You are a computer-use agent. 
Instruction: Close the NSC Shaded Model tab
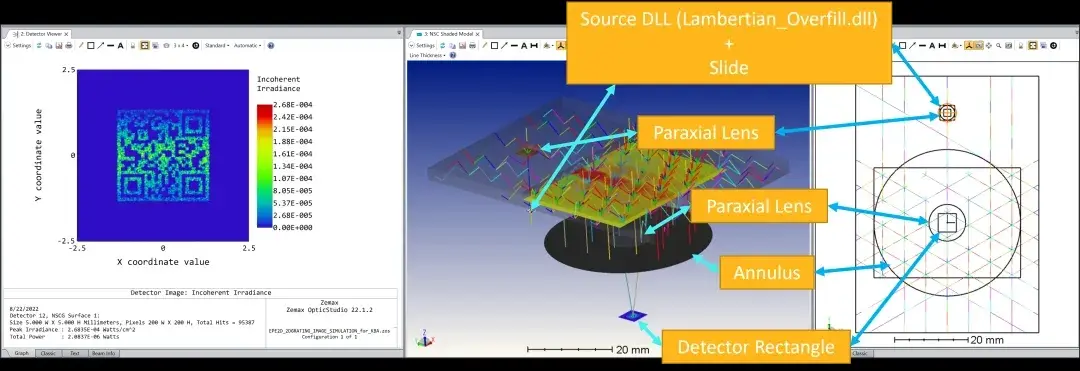point(477,34)
